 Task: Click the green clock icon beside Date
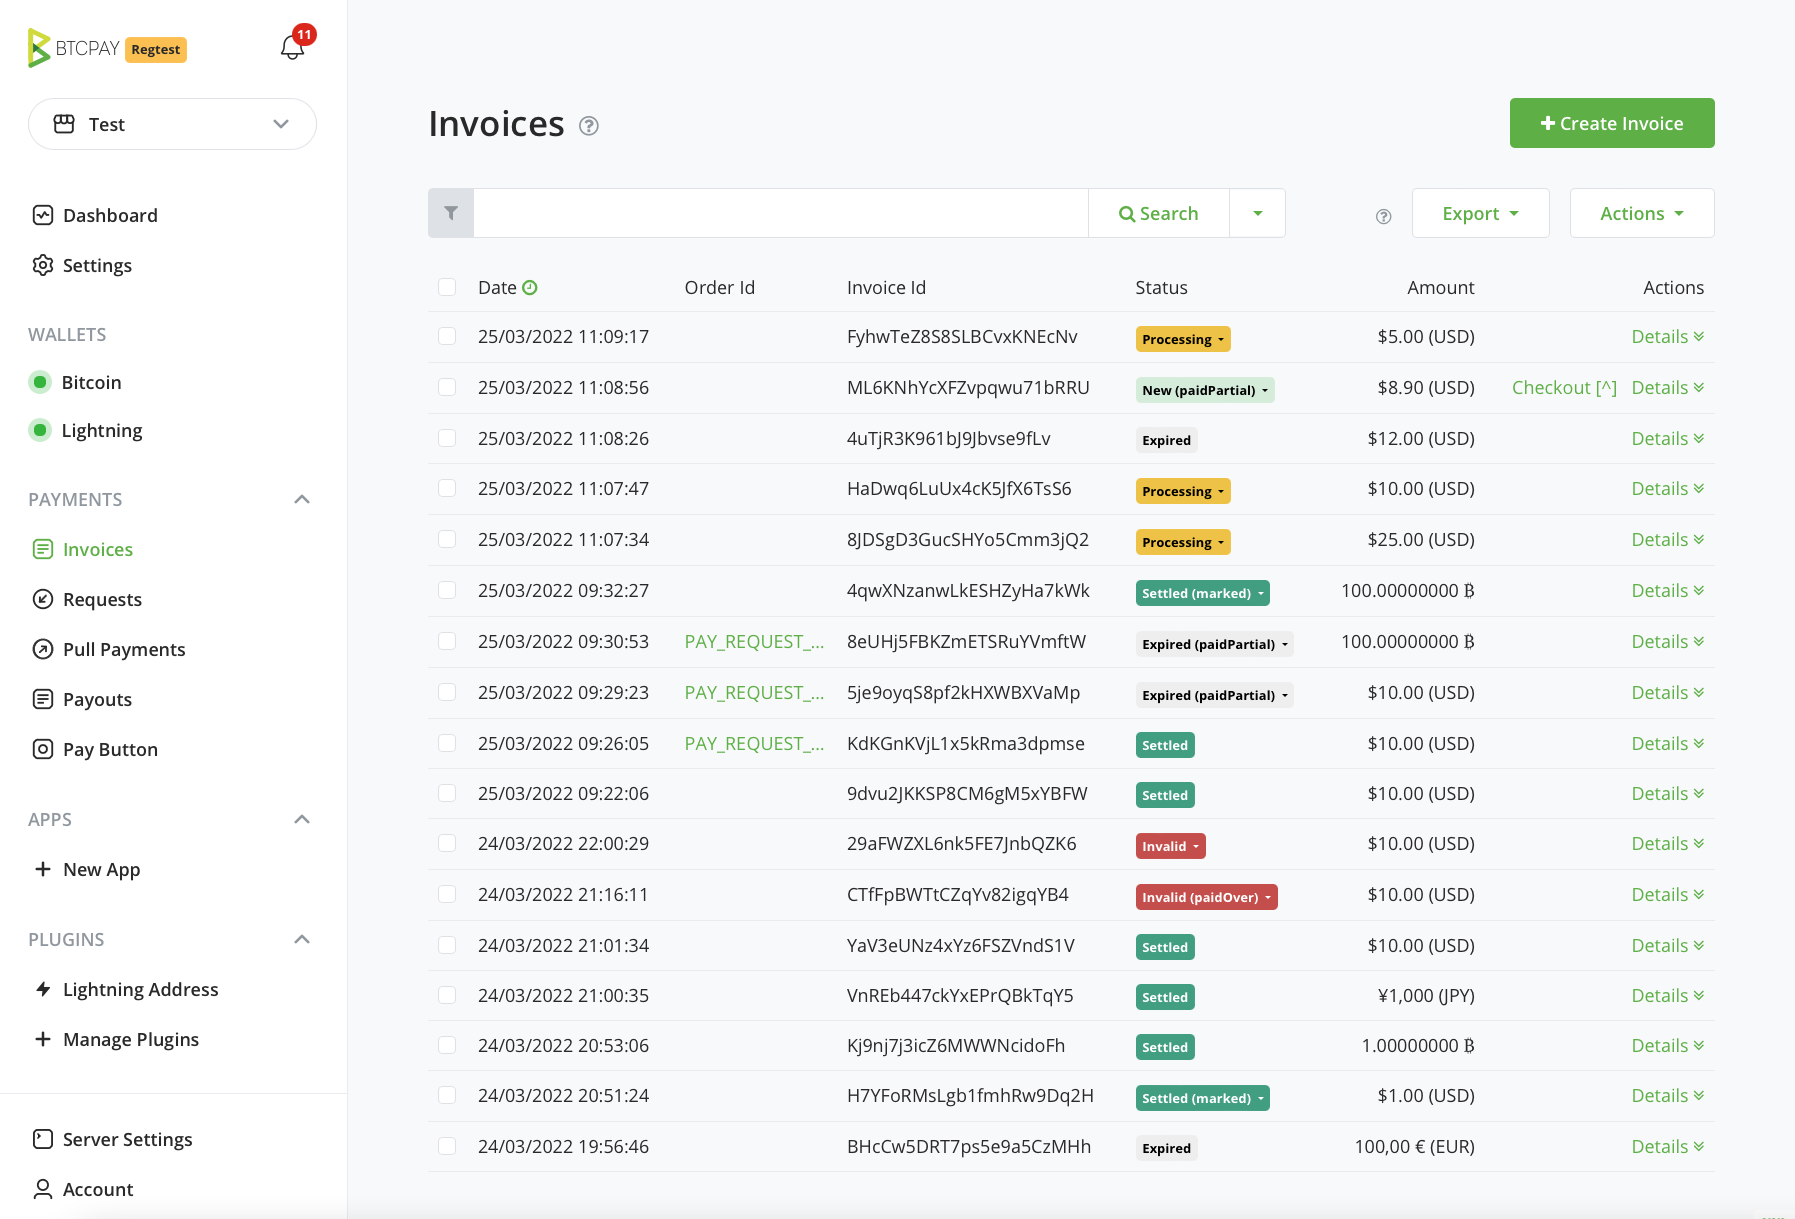click(530, 288)
